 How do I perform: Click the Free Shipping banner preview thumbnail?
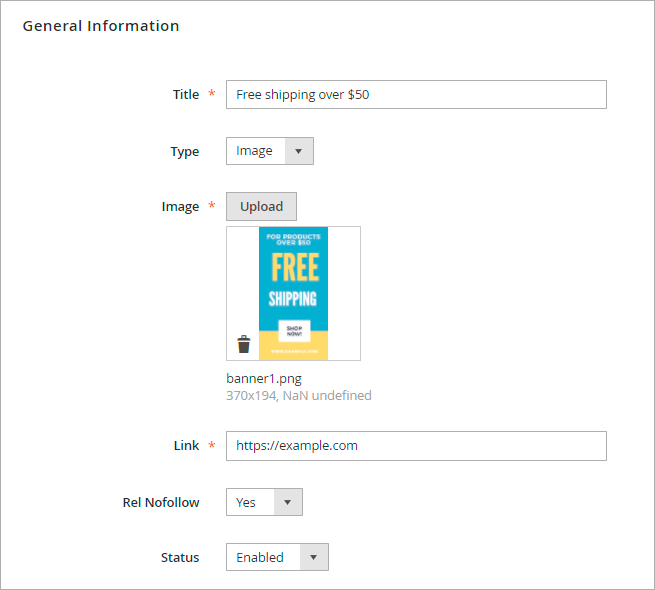tap(293, 270)
